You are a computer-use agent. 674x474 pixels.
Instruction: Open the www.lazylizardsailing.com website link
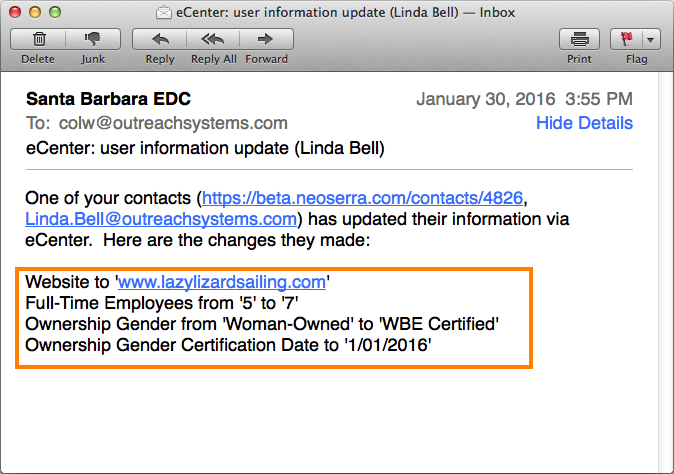click(x=220, y=282)
